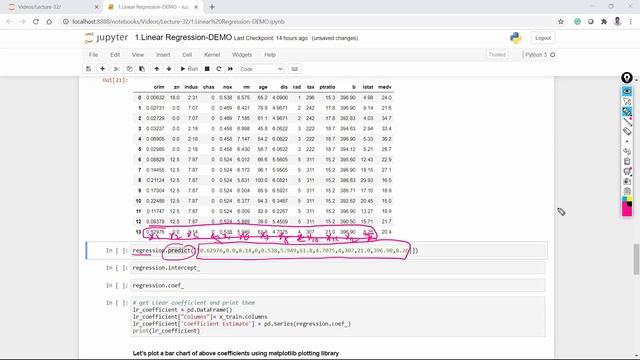Image resolution: width=640 pixels, height=360 pixels.
Task: Select the regression.predict code cell
Action: (x=338, y=251)
